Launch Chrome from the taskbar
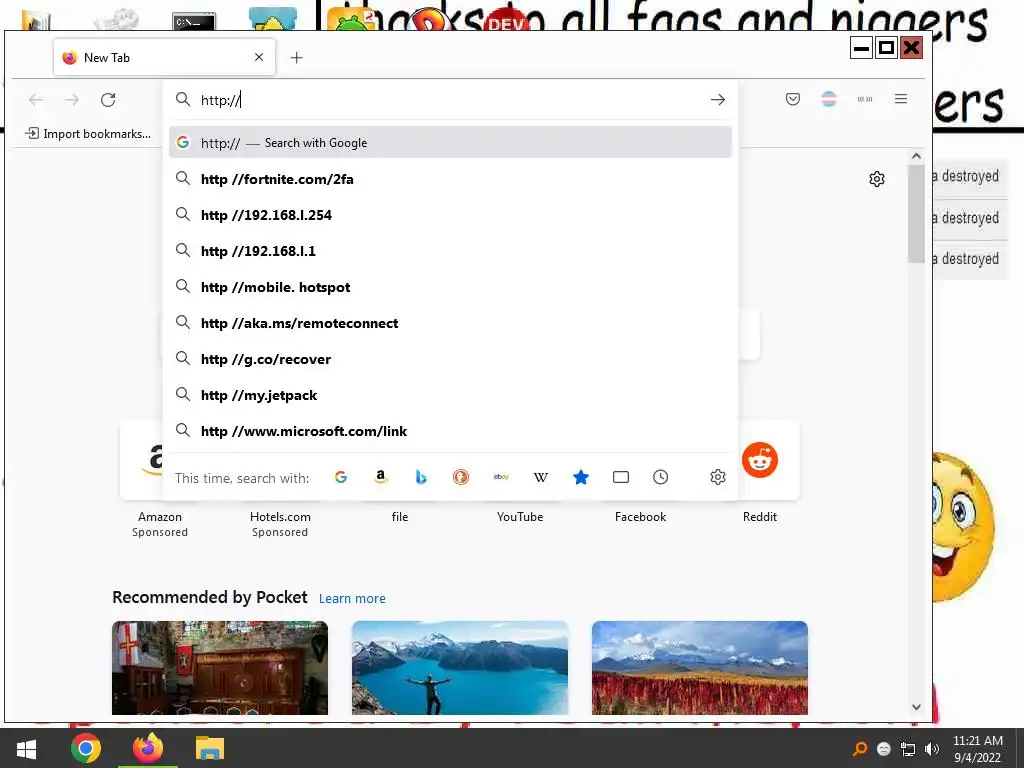 coord(86,748)
